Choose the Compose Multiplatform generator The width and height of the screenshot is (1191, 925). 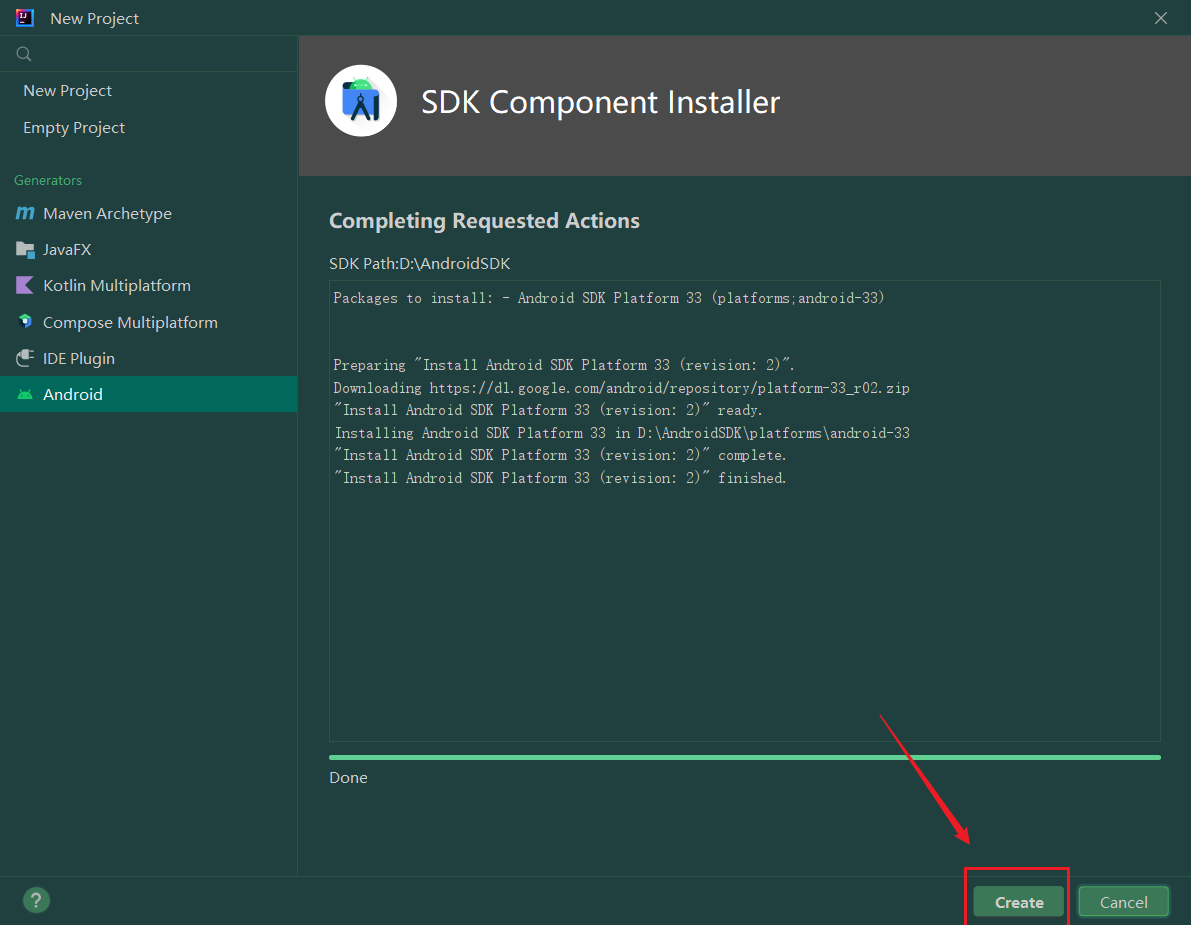[x=149, y=322]
